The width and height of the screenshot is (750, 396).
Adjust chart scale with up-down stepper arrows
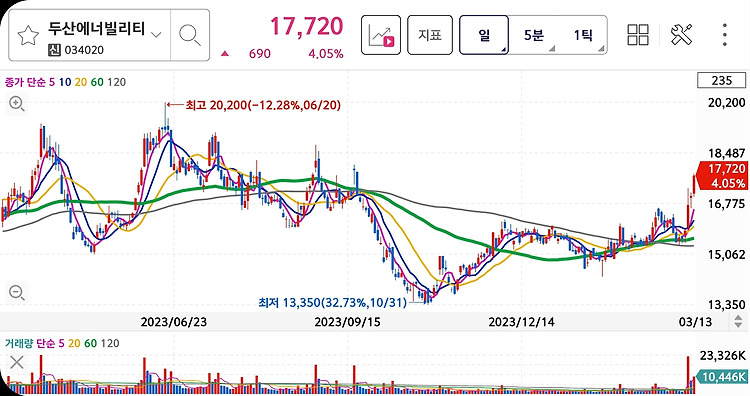click(739, 321)
